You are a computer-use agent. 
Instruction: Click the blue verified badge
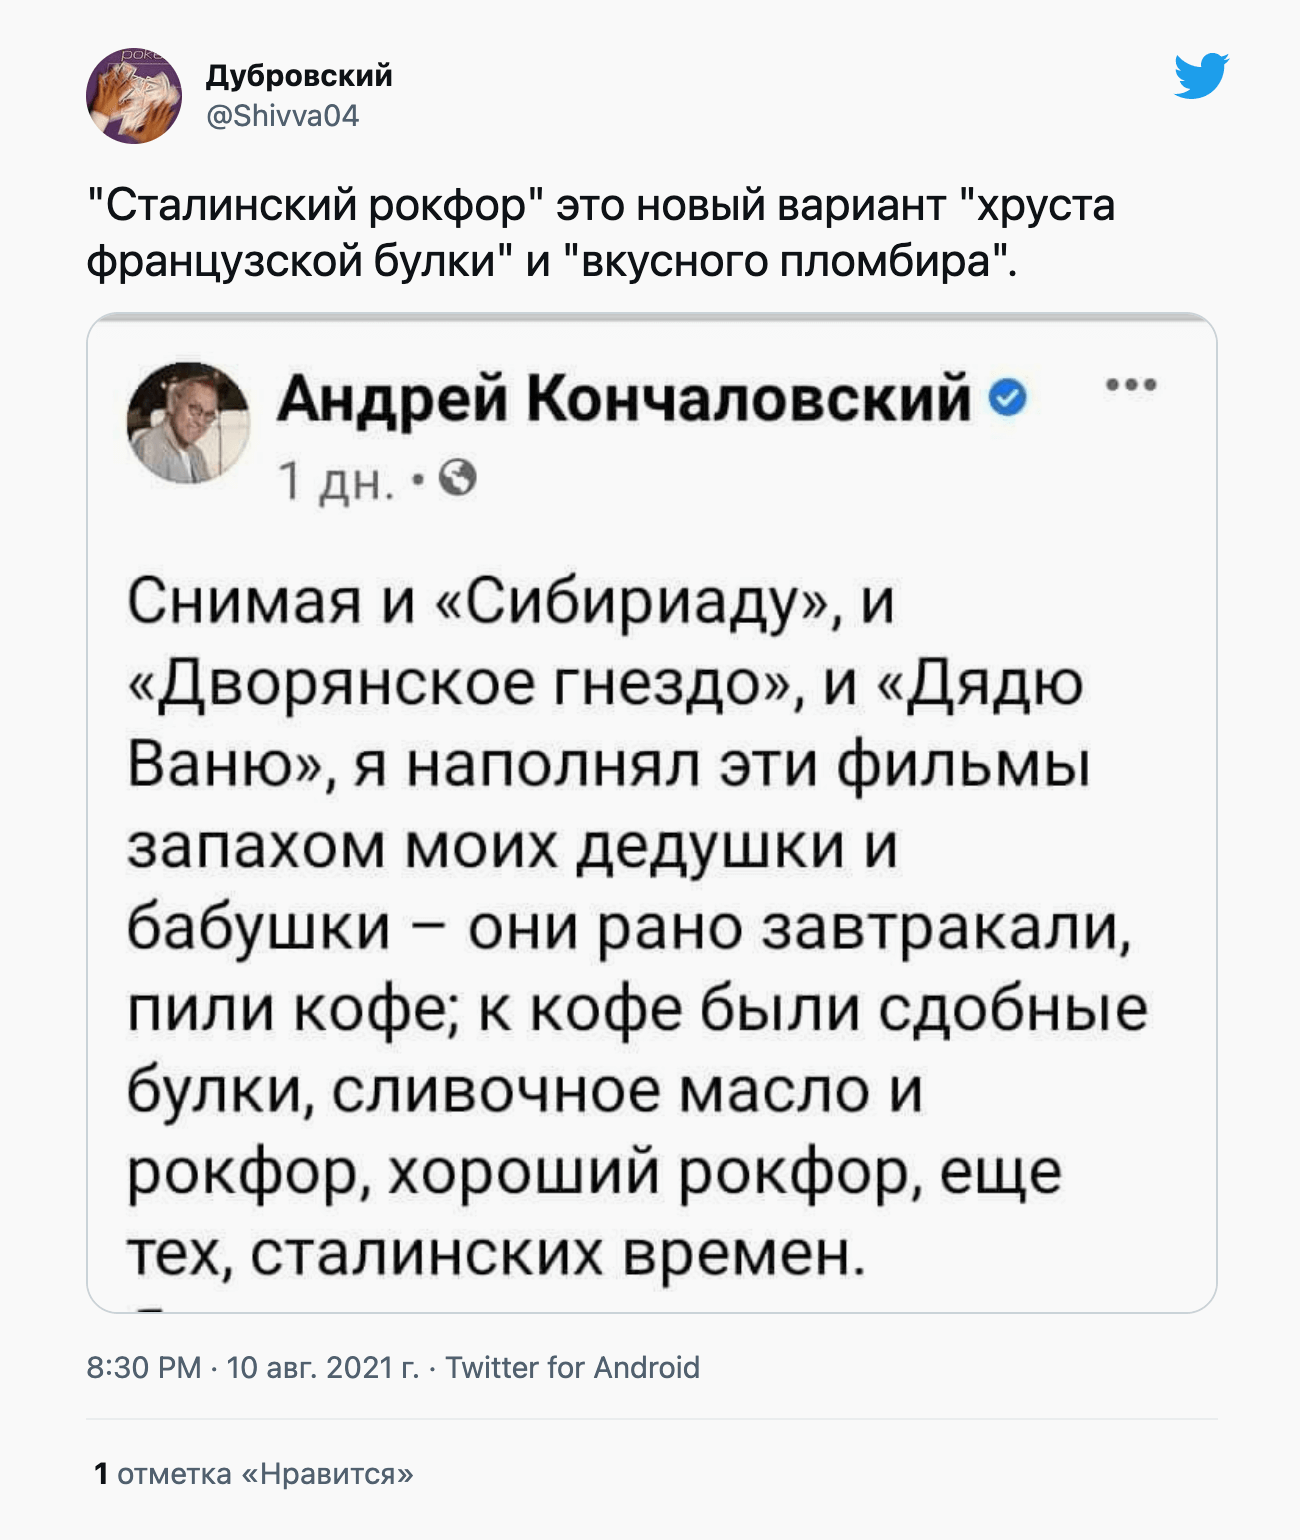coord(1008,399)
